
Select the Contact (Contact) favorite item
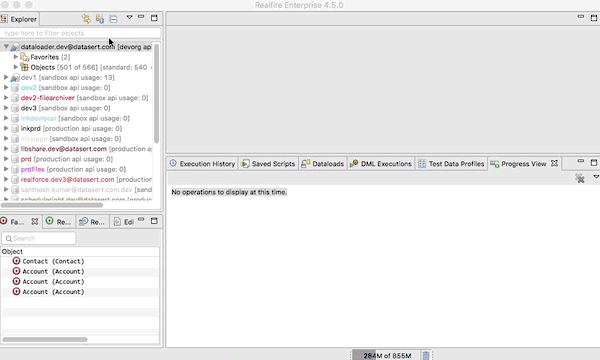tap(53, 261)
